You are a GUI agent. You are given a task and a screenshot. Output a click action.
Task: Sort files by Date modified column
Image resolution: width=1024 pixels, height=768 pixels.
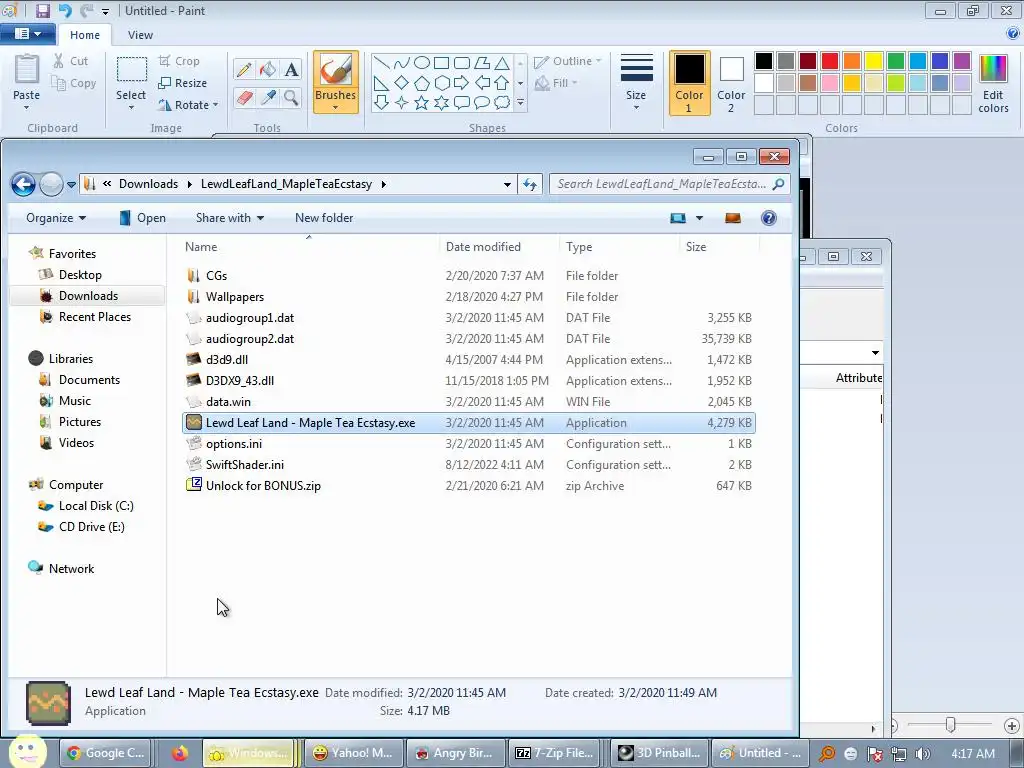500,247
